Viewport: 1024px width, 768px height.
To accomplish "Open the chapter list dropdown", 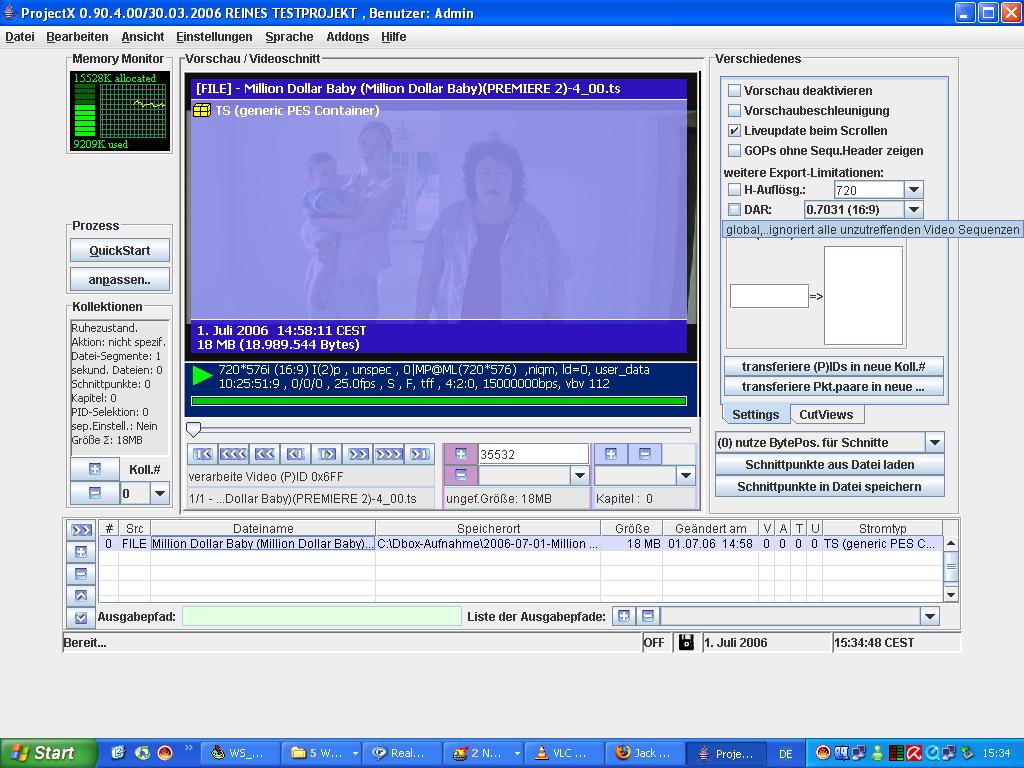I will click(x=685, y=475).
